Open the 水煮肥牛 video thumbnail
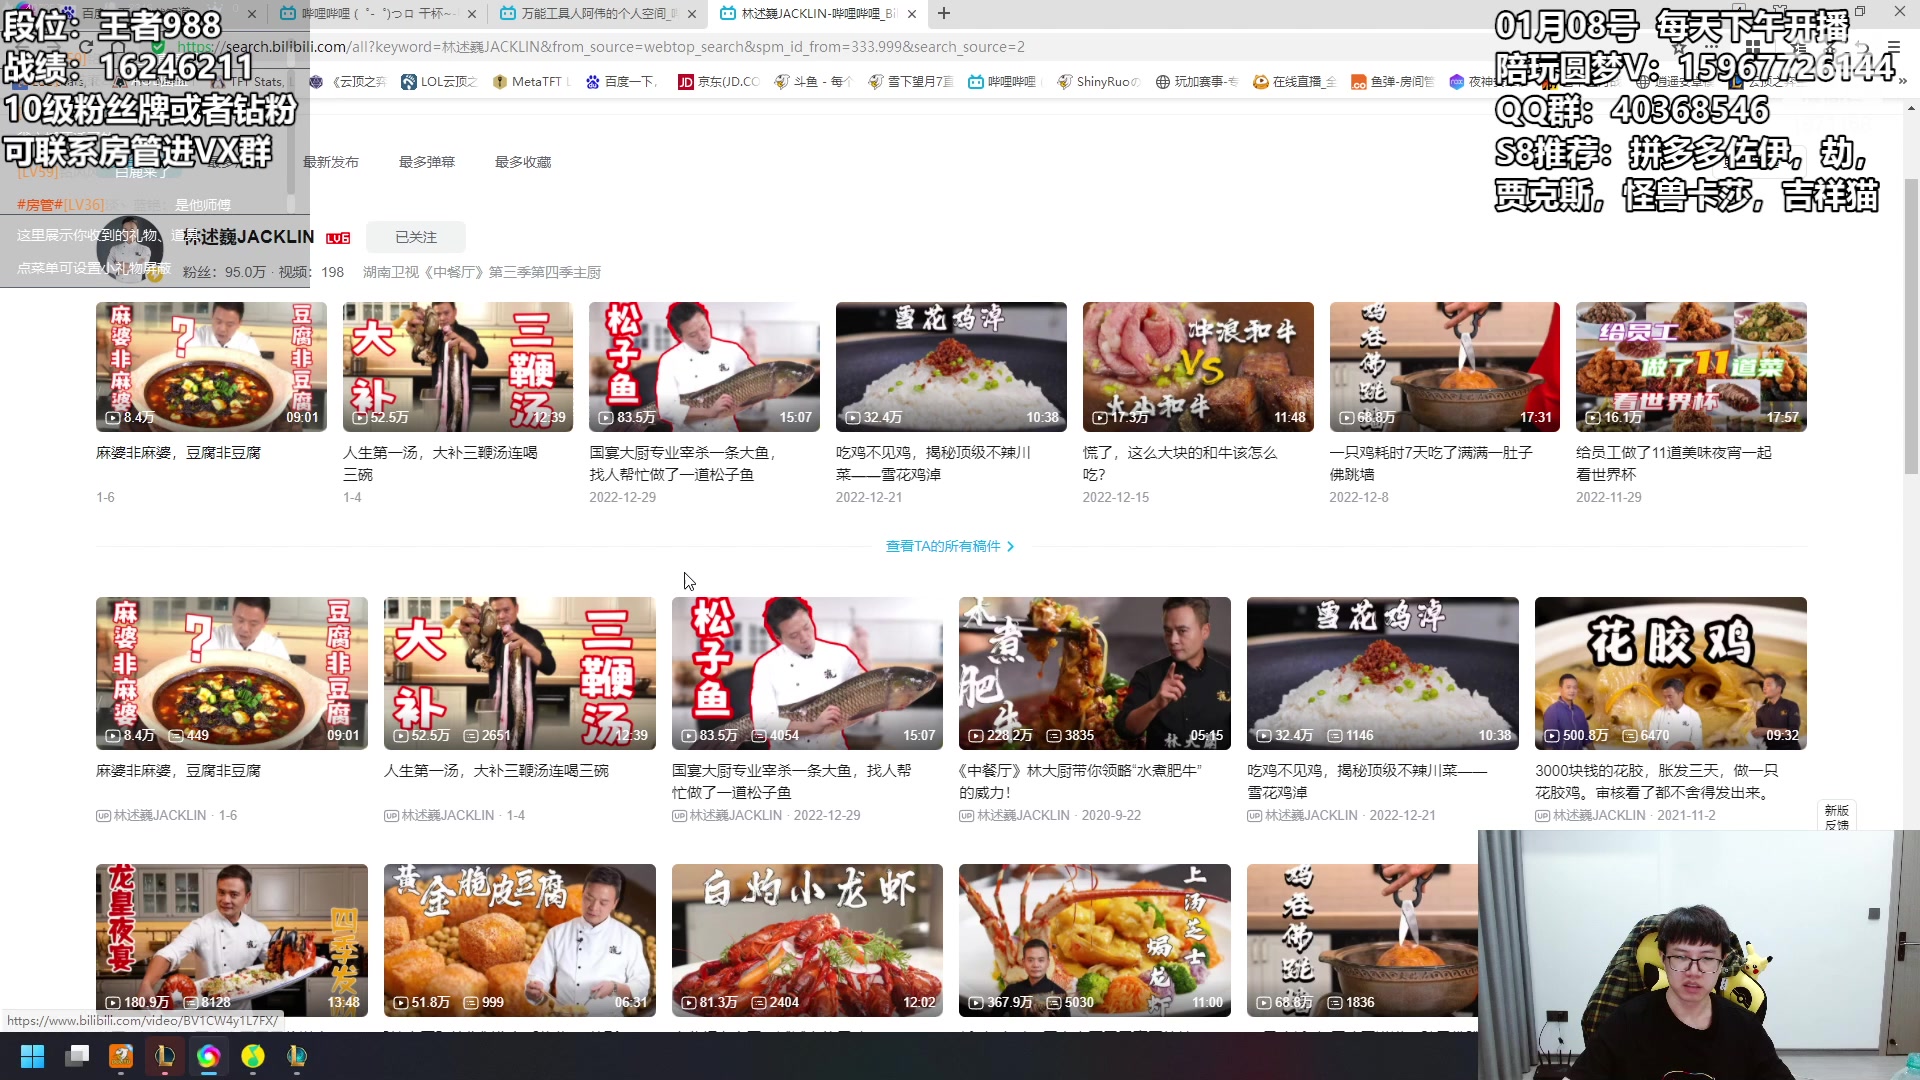The width and height of the screenshot is (1920, 1080). (x=1095, y=673)
